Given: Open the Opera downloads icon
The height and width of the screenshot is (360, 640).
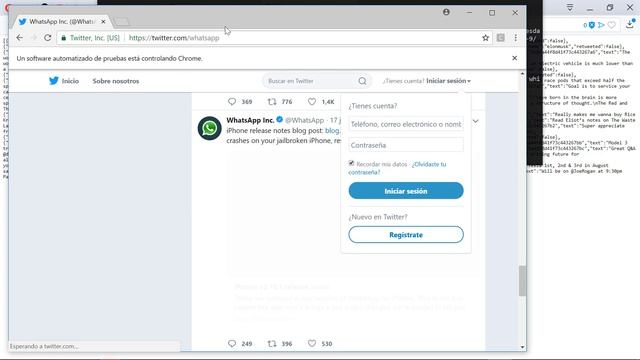Looking at the screenshot, I should tap(630, 24).
